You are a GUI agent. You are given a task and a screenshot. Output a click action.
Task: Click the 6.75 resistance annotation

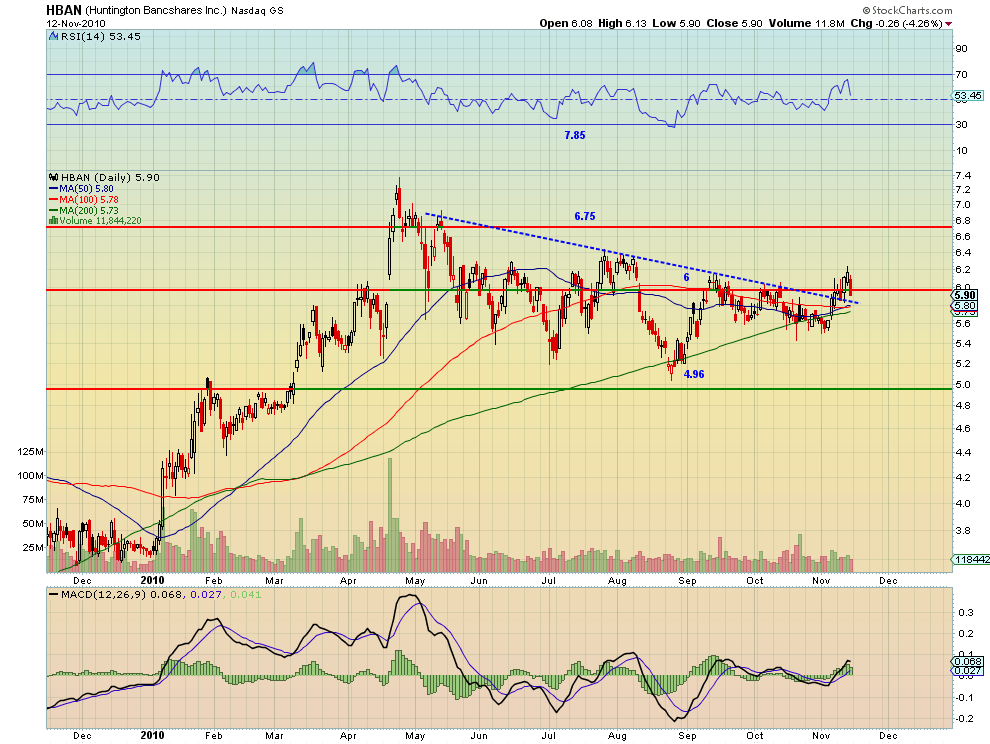pyautogui.click(x=585, y=216)
